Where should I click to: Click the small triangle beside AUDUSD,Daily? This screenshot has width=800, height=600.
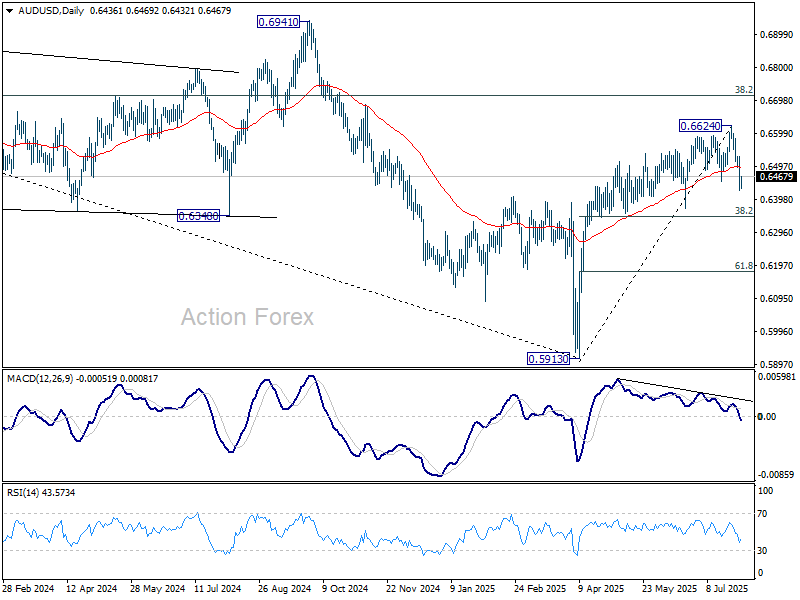11,11
